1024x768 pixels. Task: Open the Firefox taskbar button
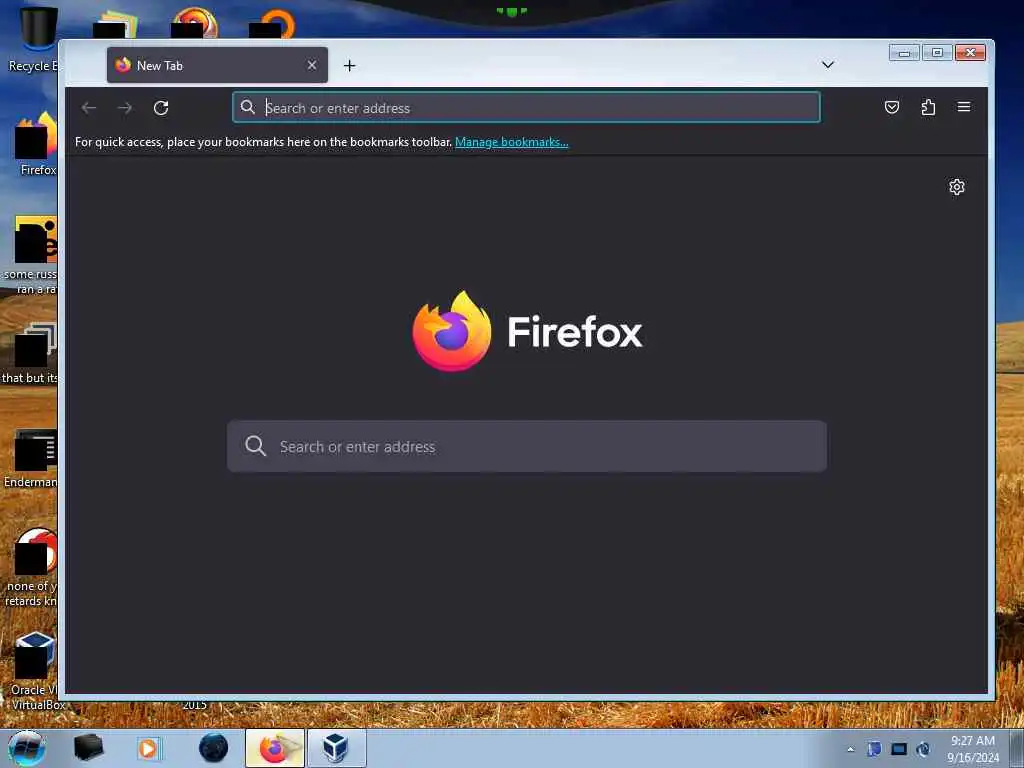275,748
